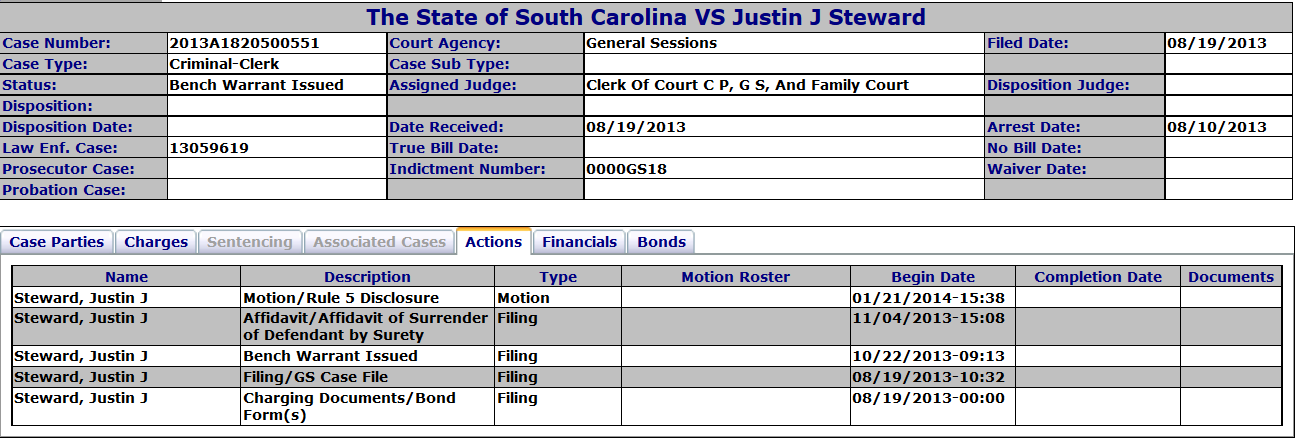View the Financials tab
The width and height of the screenshot is (1297, 439).
pyautogui.click(x=580, y=242)
